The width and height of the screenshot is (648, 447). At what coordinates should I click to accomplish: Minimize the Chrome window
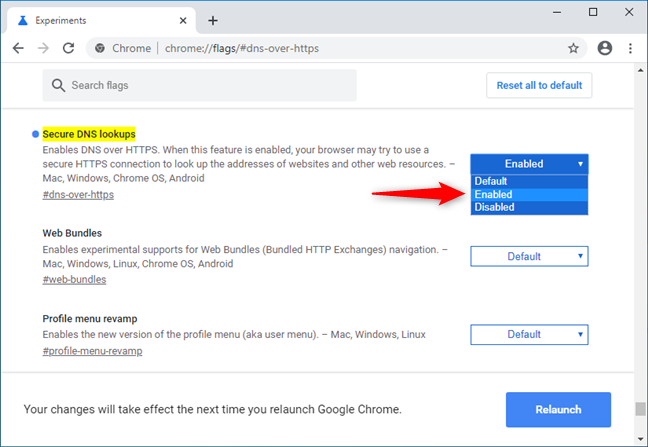coord(557,12)
